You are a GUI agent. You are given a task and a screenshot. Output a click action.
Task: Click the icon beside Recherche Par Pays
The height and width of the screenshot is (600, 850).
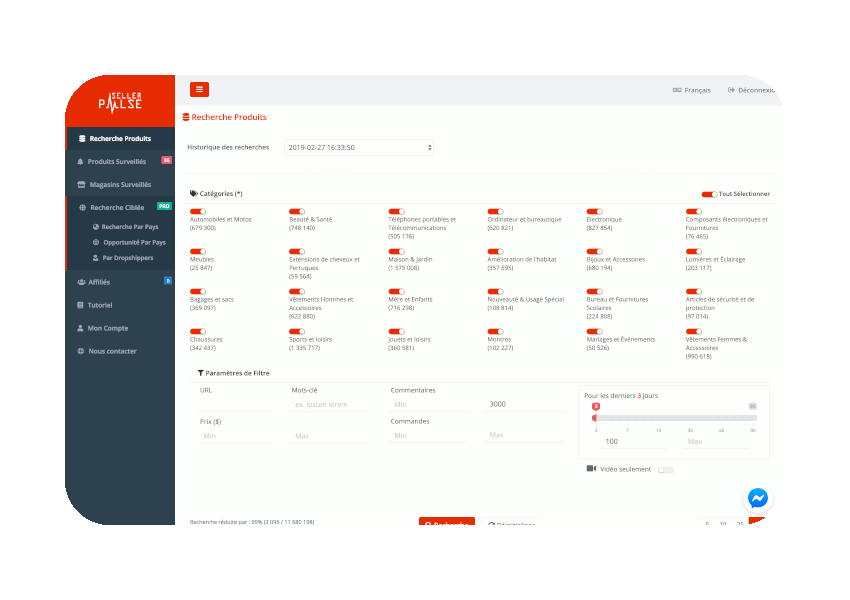95,227
